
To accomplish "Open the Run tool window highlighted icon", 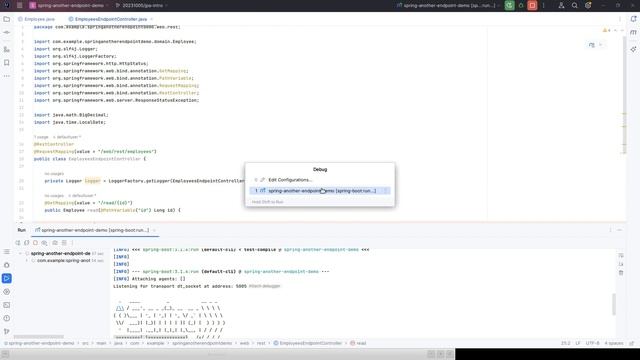I will 7,278.
